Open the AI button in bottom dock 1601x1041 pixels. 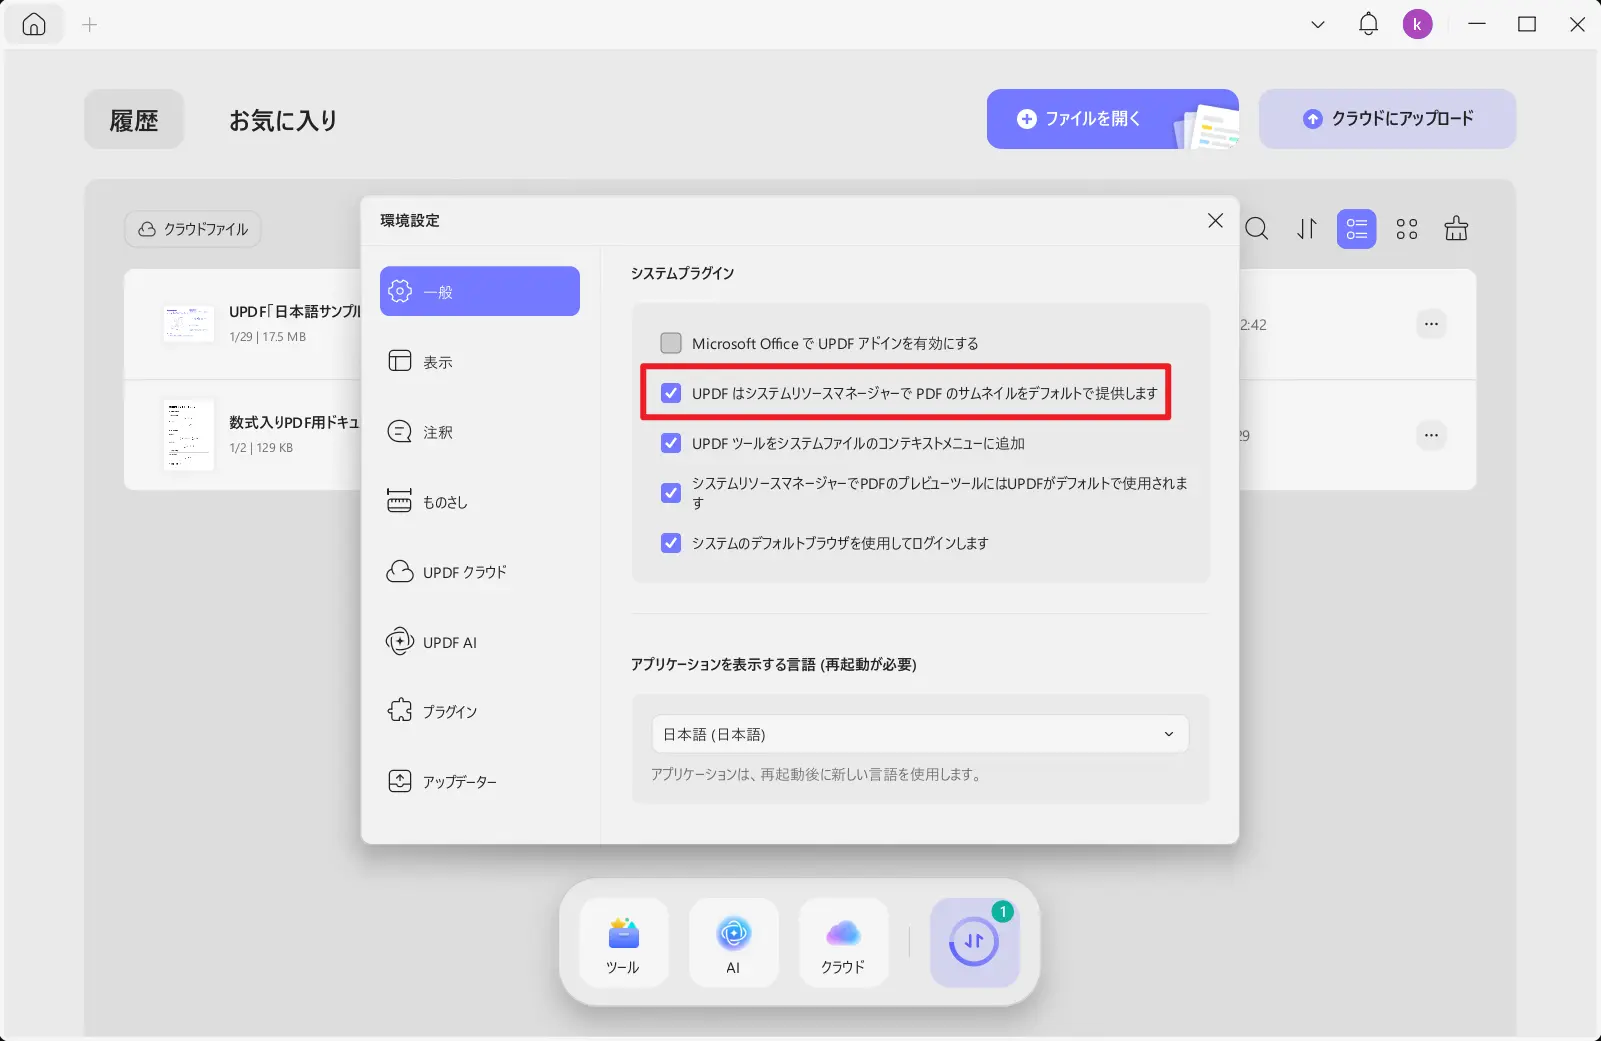tap(733, 943)
